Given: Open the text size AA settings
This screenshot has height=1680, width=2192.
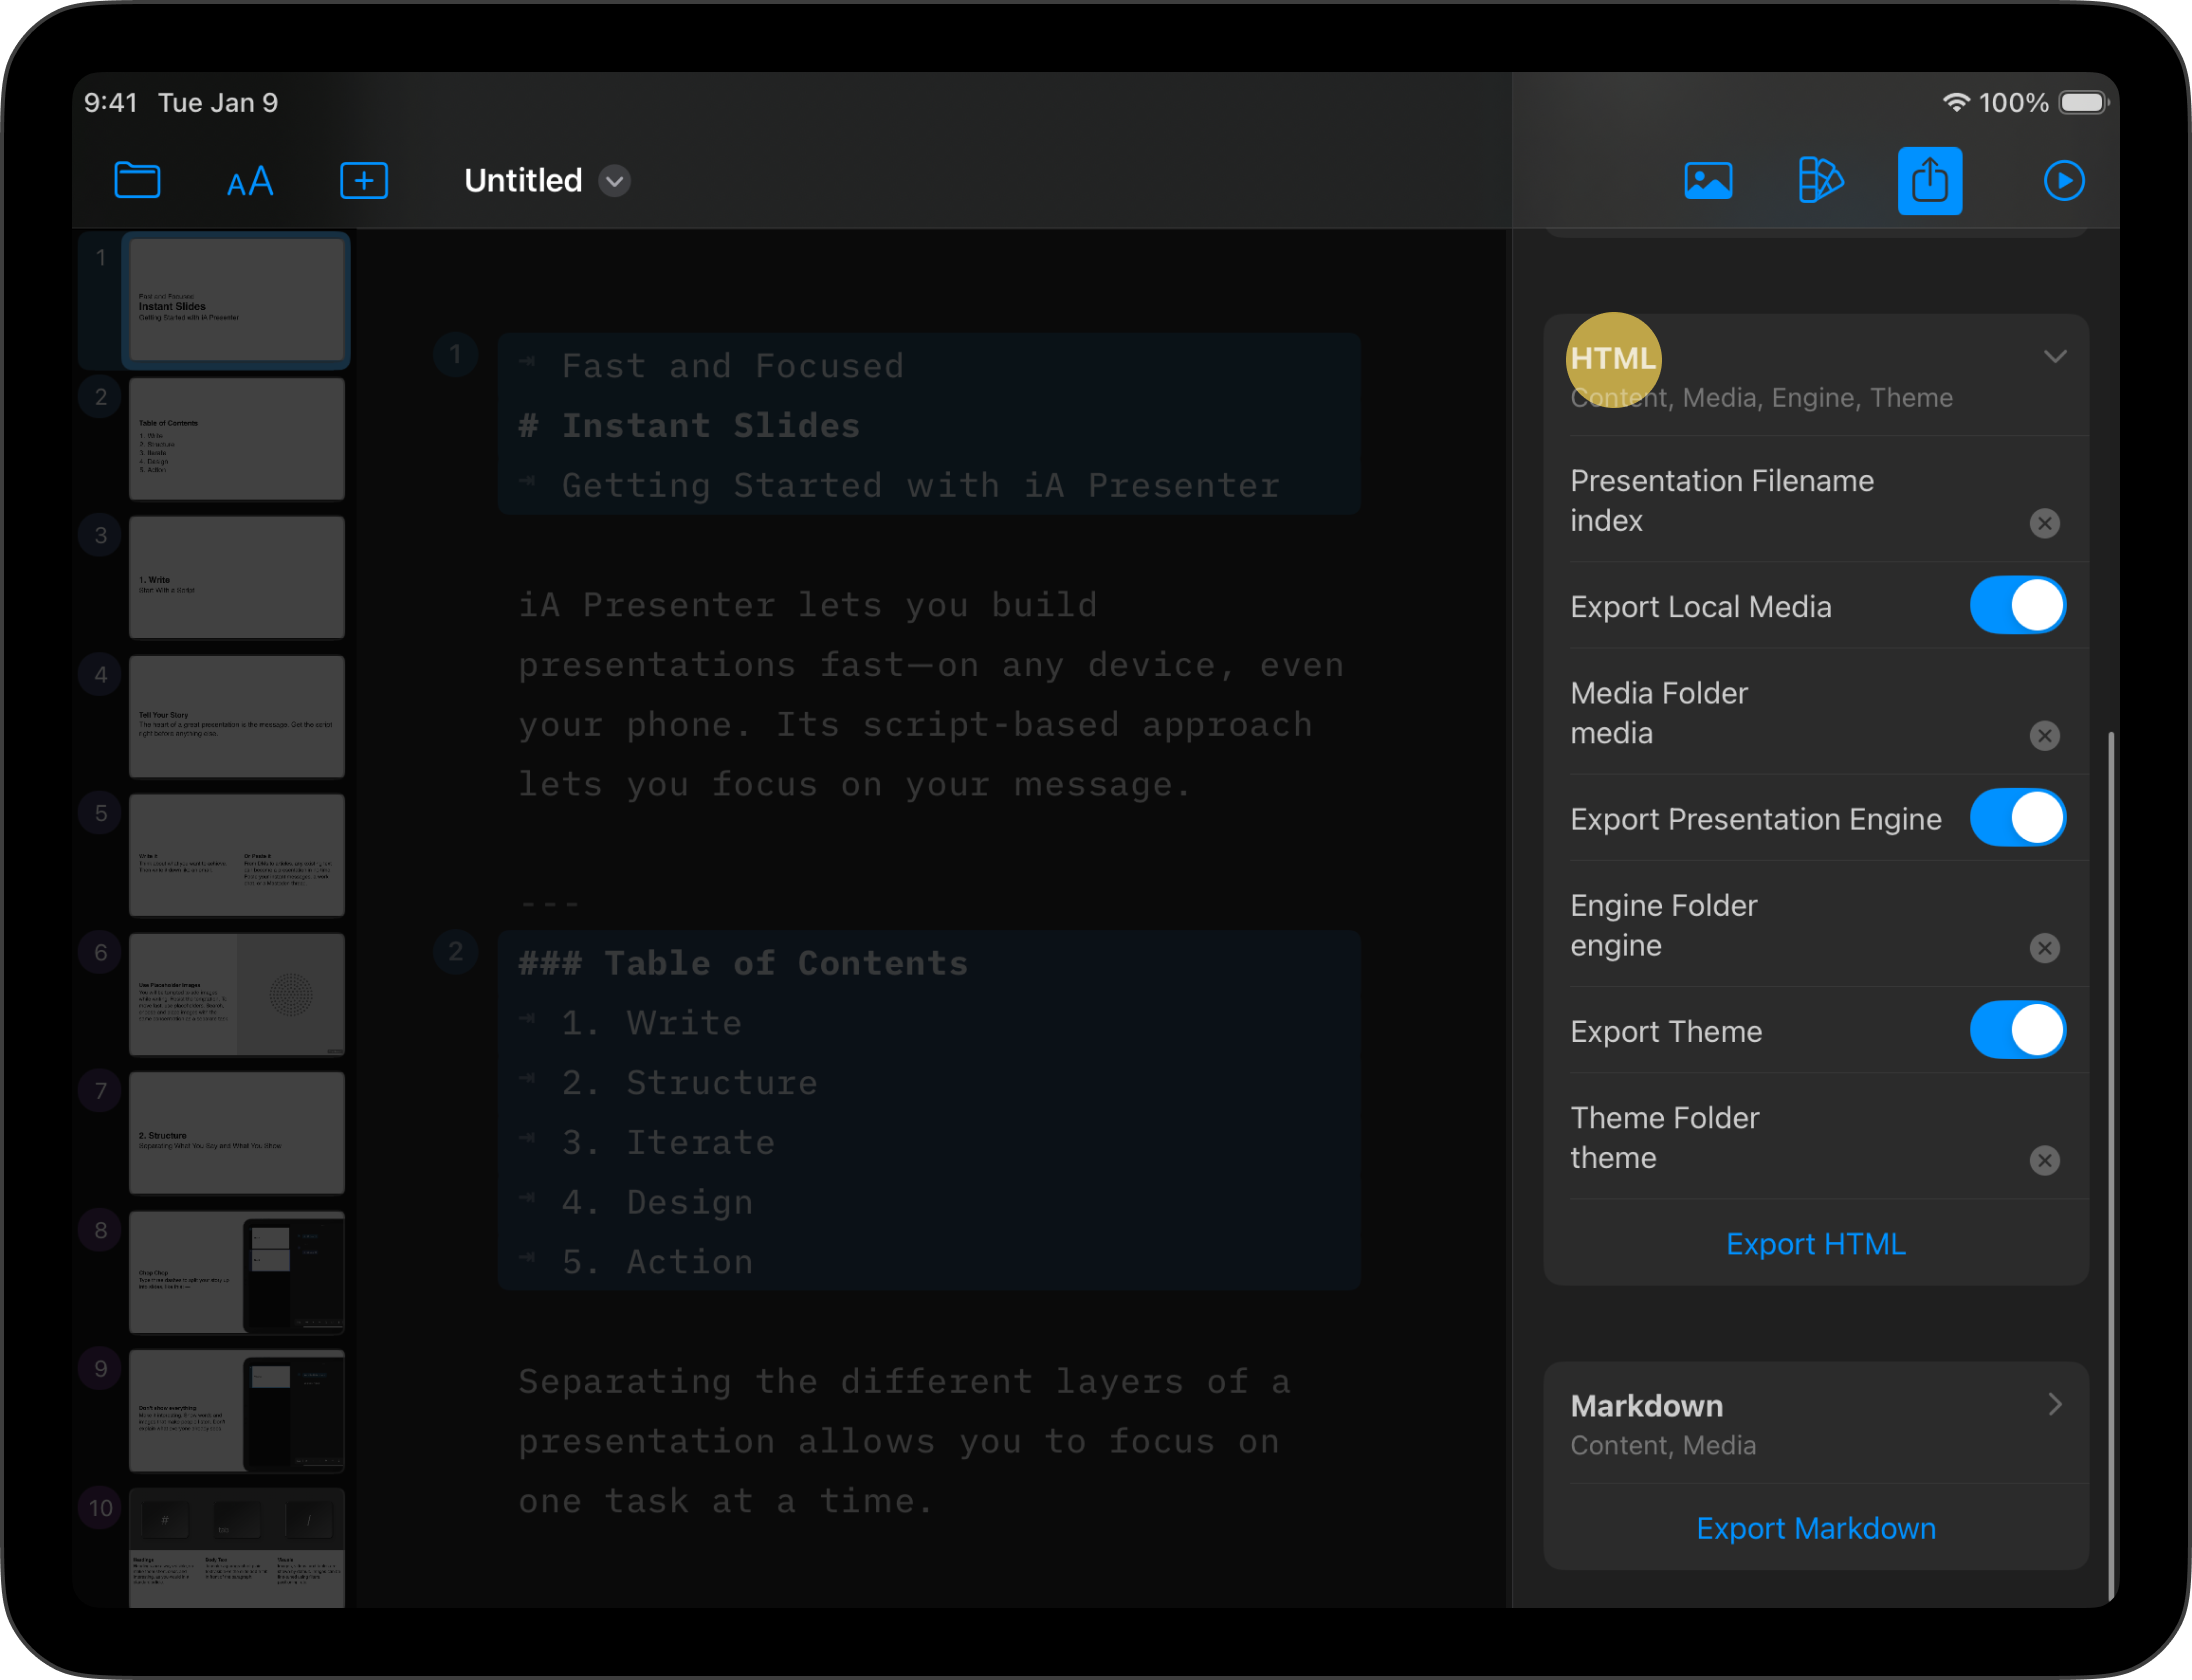Looking at the screenshot, I should pyautogui.click(x=250, y=182).
